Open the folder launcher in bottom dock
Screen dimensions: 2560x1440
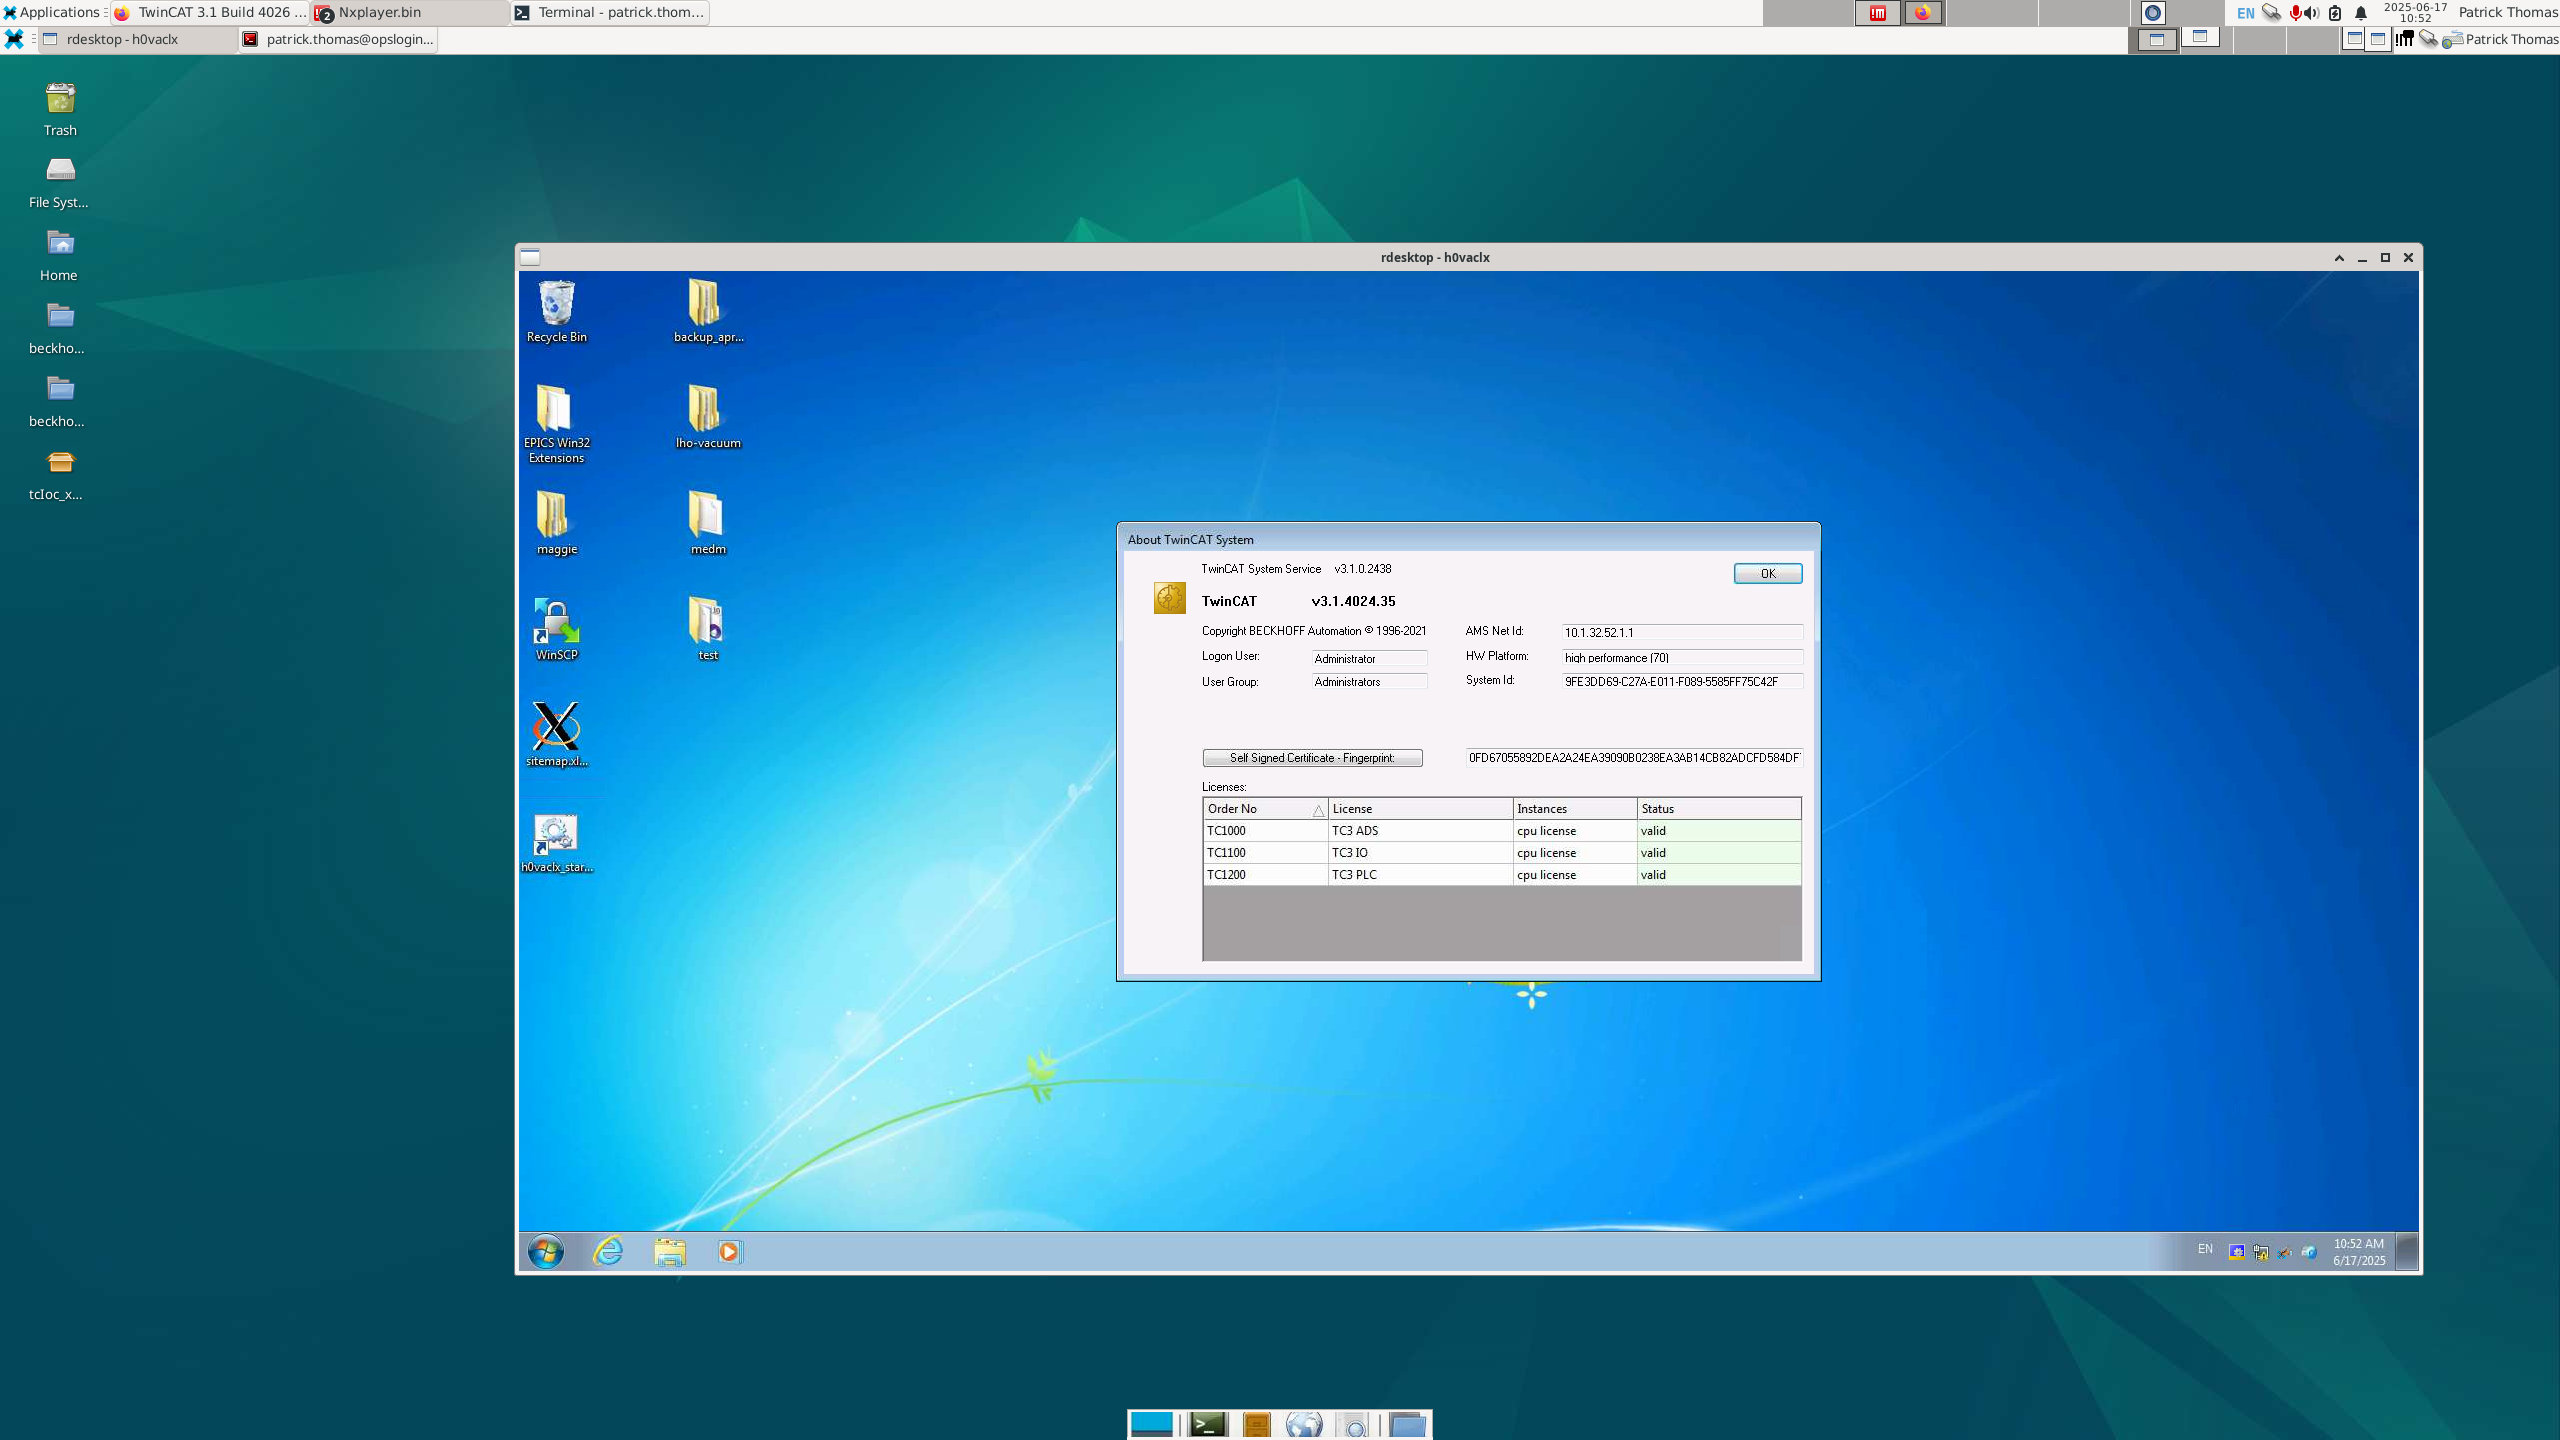(x=1408, y=1424)
